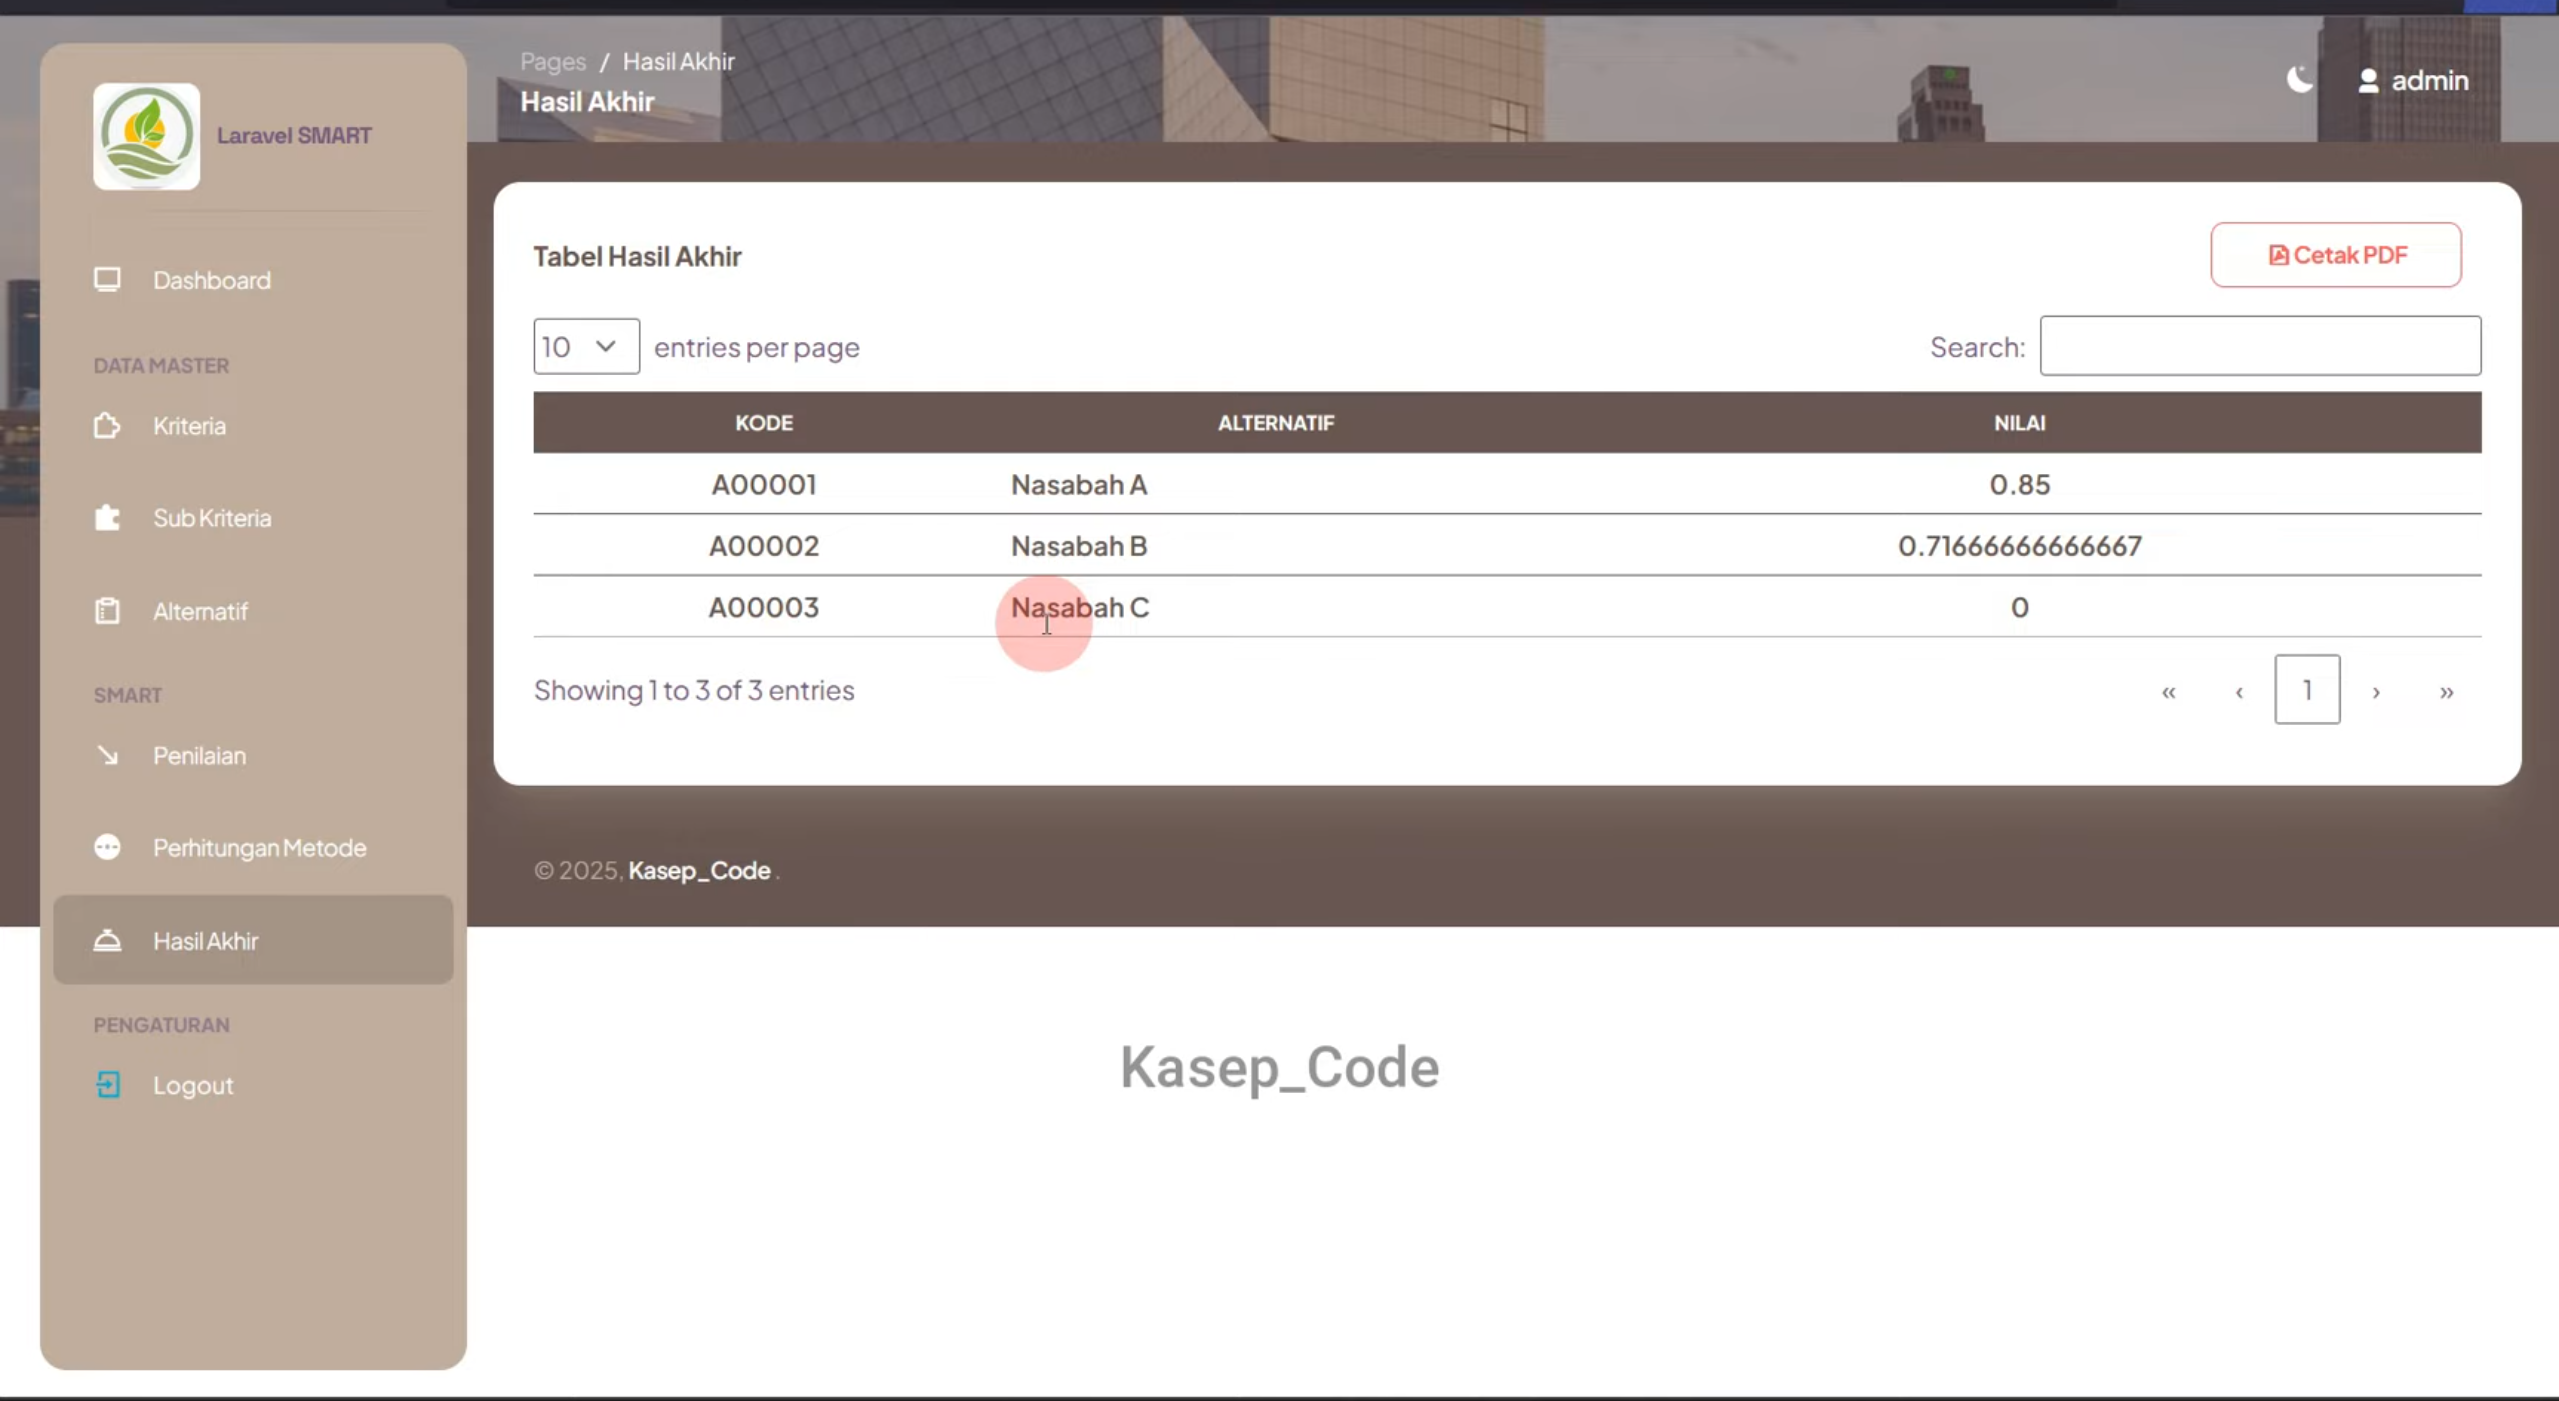Go to the next page with ›
This screenshot has height=1401, width=2559.
pyautogui.click(x=2376, y=691)
